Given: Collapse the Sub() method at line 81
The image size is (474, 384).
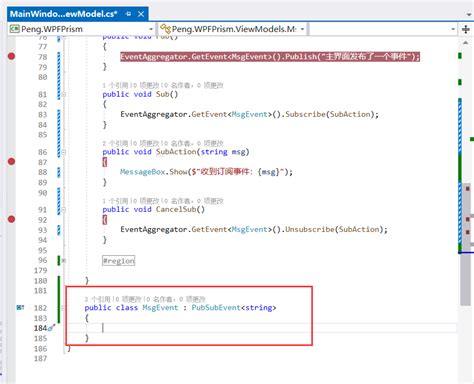Looking at the screenshot, I should pyautogui.click(x=64, y=94).
